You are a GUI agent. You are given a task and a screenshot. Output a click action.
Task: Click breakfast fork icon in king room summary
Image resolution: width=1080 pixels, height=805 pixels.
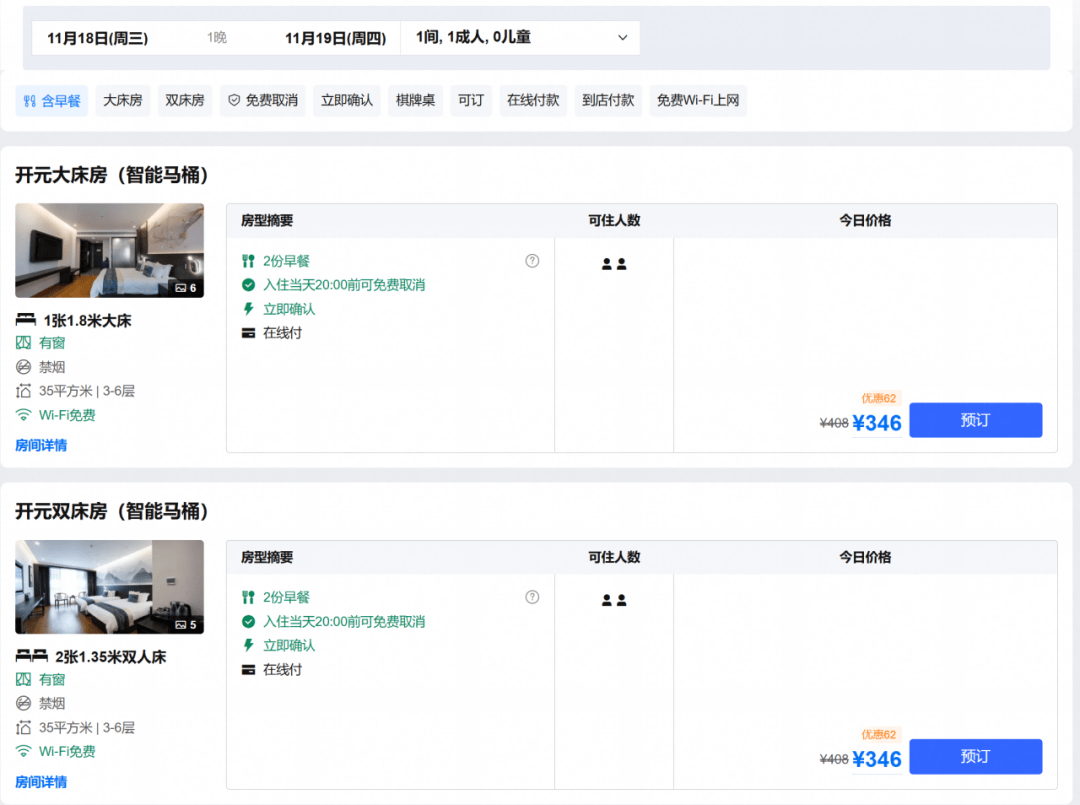point(248,261)
